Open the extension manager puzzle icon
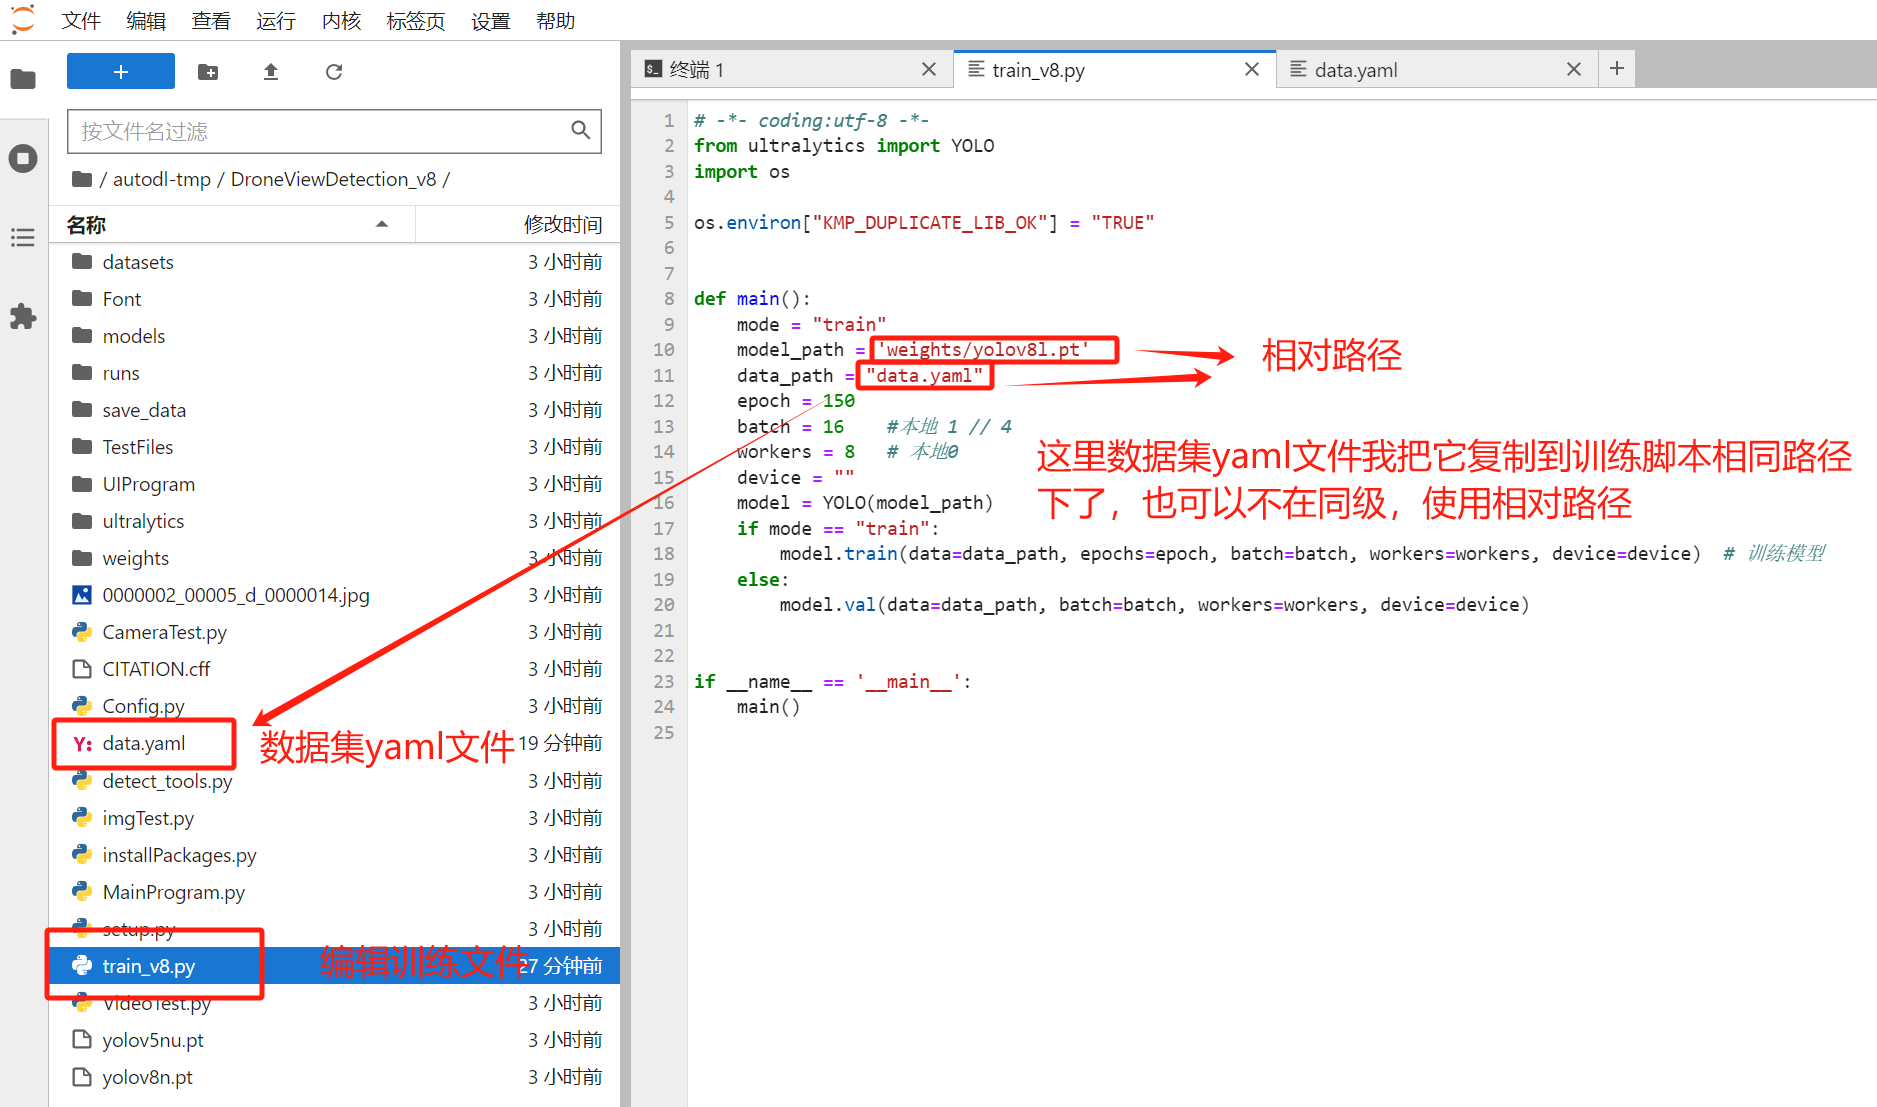Viewport: 1877px width, 1107px height. (x=23, y=317)
